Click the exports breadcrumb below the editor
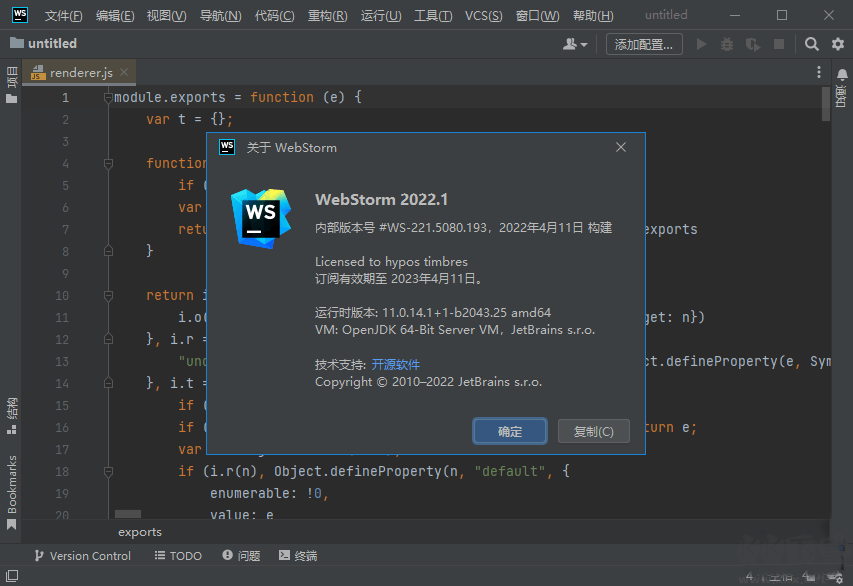 tap(140, 531)
